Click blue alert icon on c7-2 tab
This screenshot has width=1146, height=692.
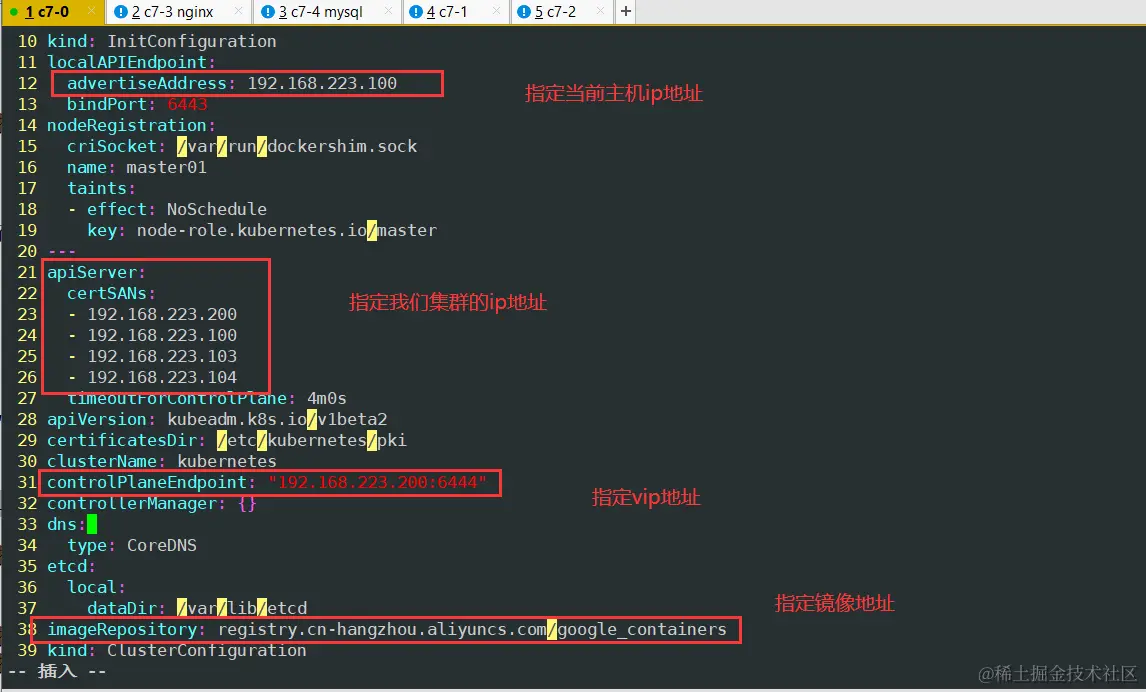523,12
